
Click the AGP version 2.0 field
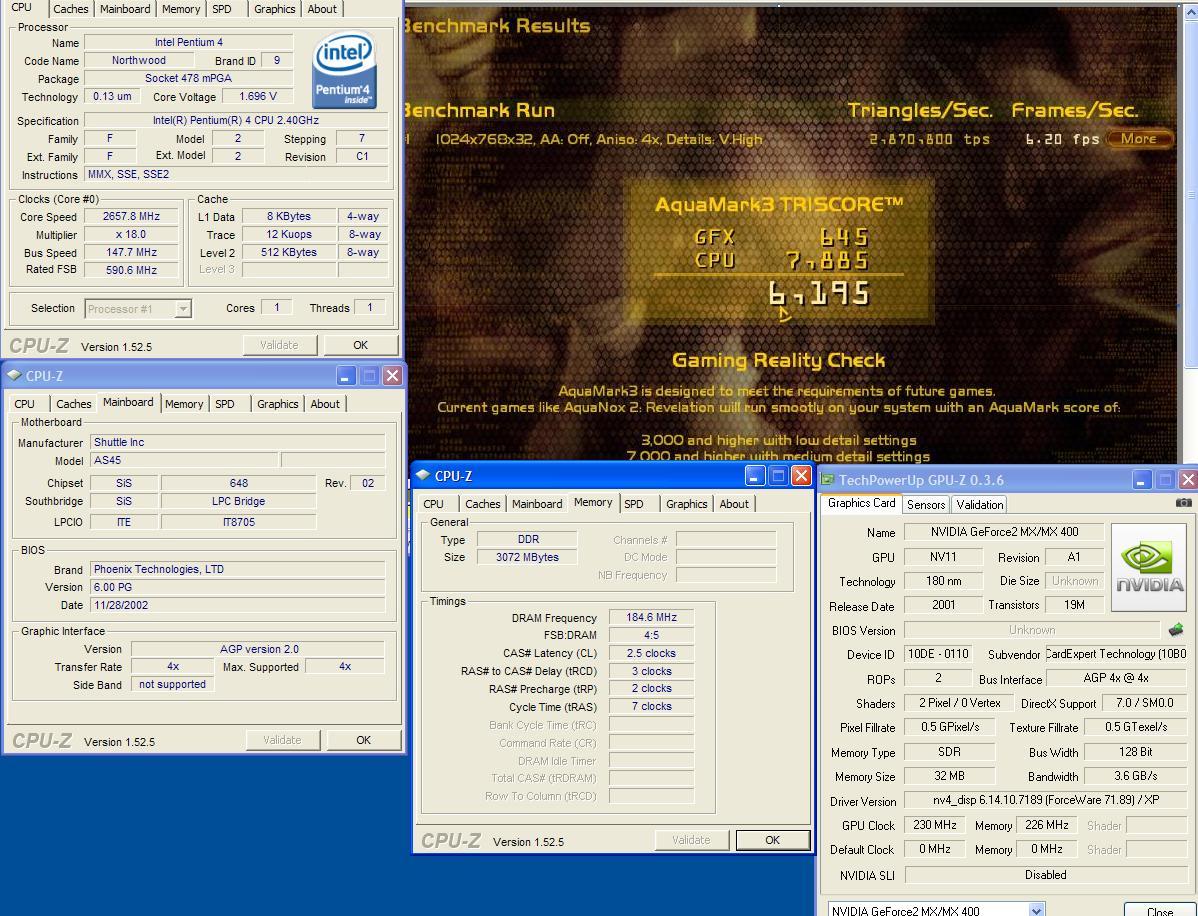pyautogui.click(x=259, y=649)
